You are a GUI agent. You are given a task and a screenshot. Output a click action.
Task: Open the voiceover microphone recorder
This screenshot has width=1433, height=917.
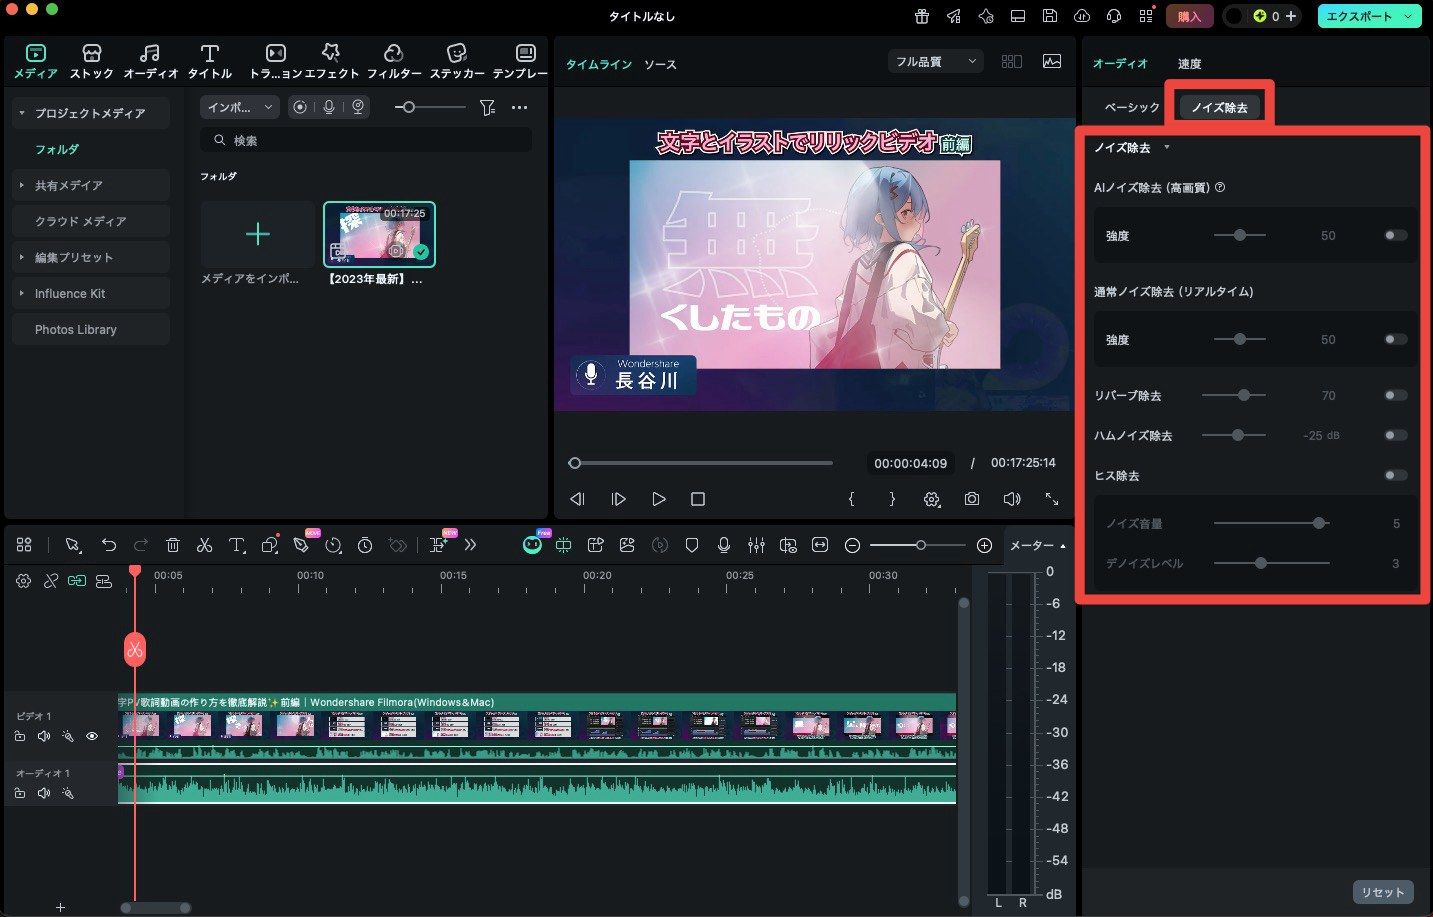click(x=724, y=545)
